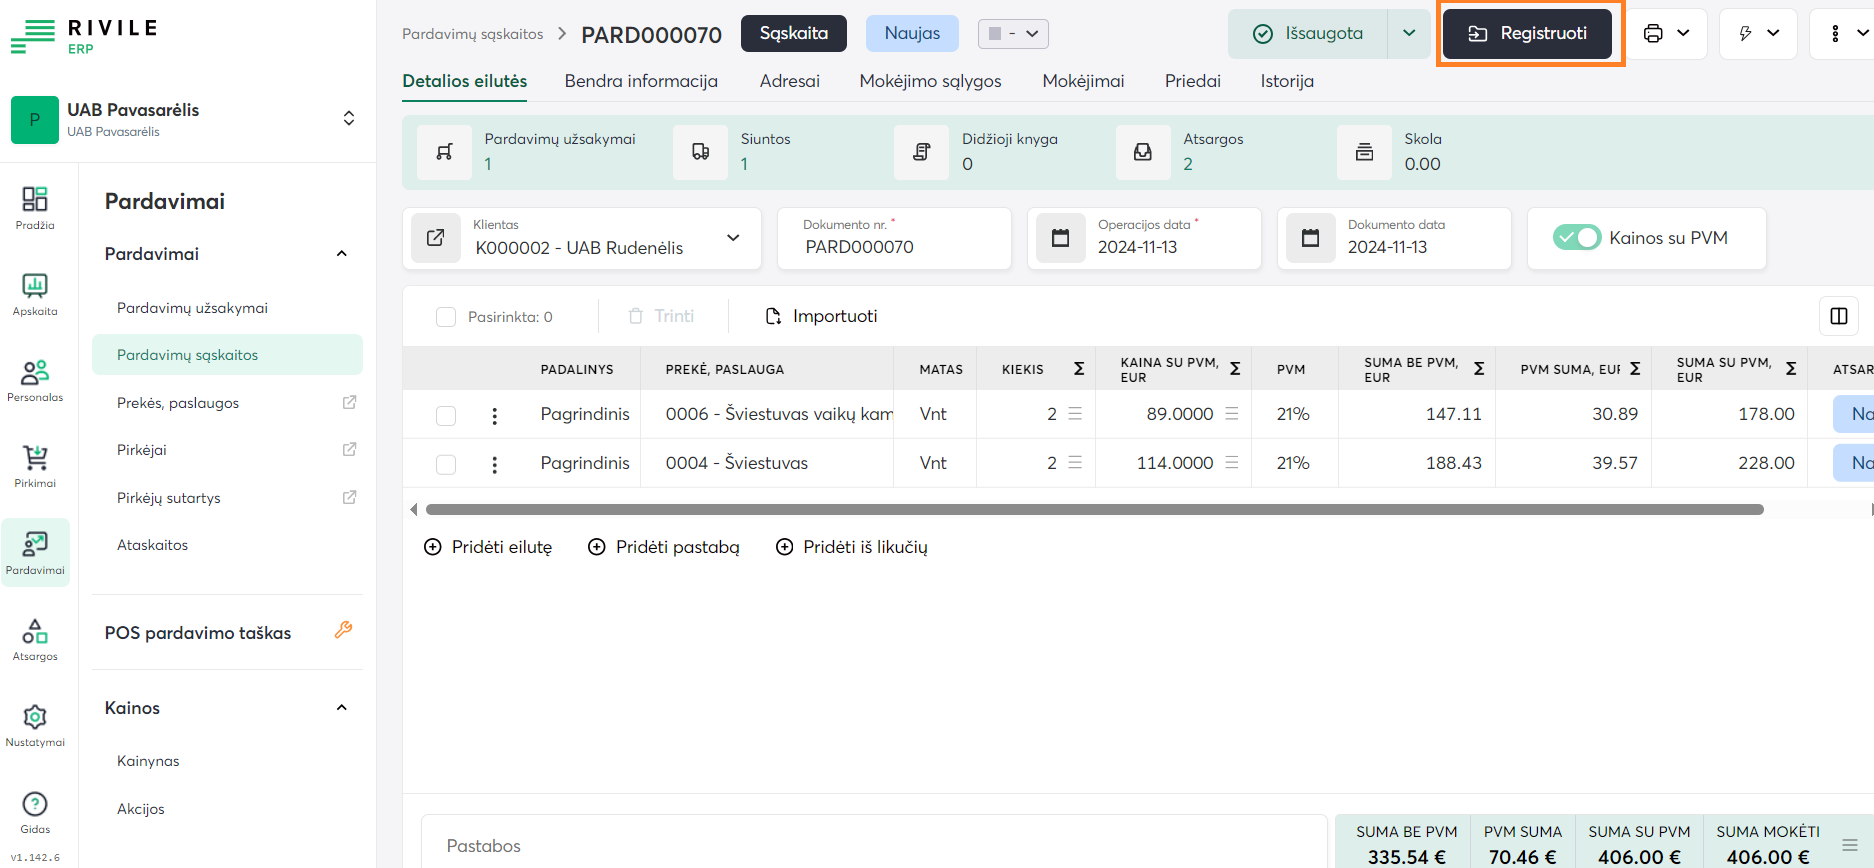The width and height of the screenshot is (1874, 868).
Task: Switch to Mokėjimo sąlygos tab
Action: coord(930,81)
